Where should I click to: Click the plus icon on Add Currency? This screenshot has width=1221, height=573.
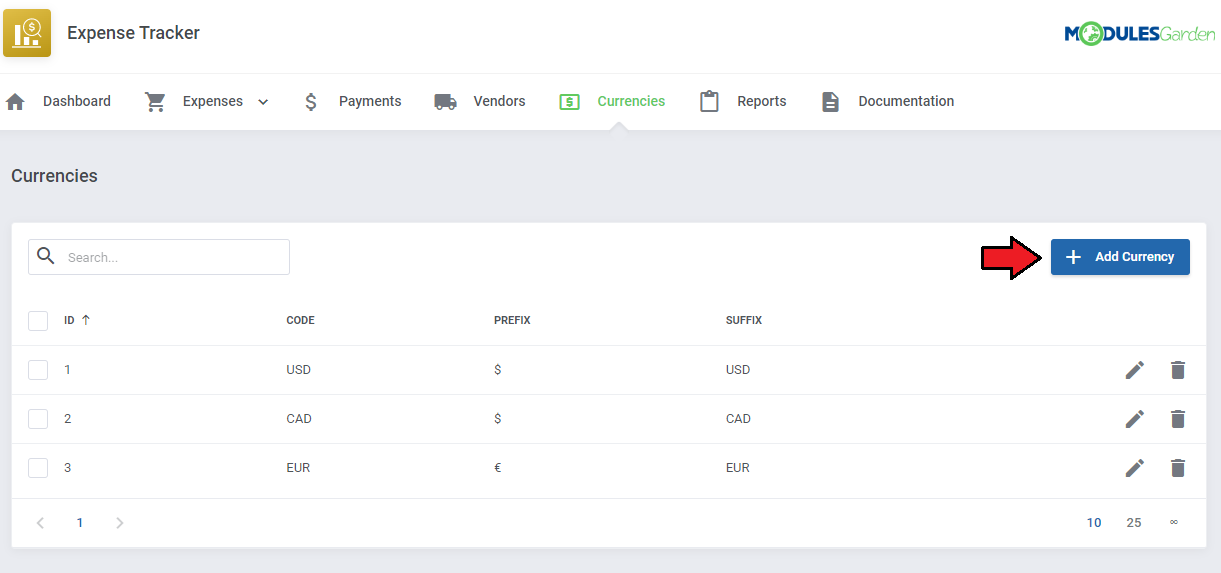click(1073, 257)
